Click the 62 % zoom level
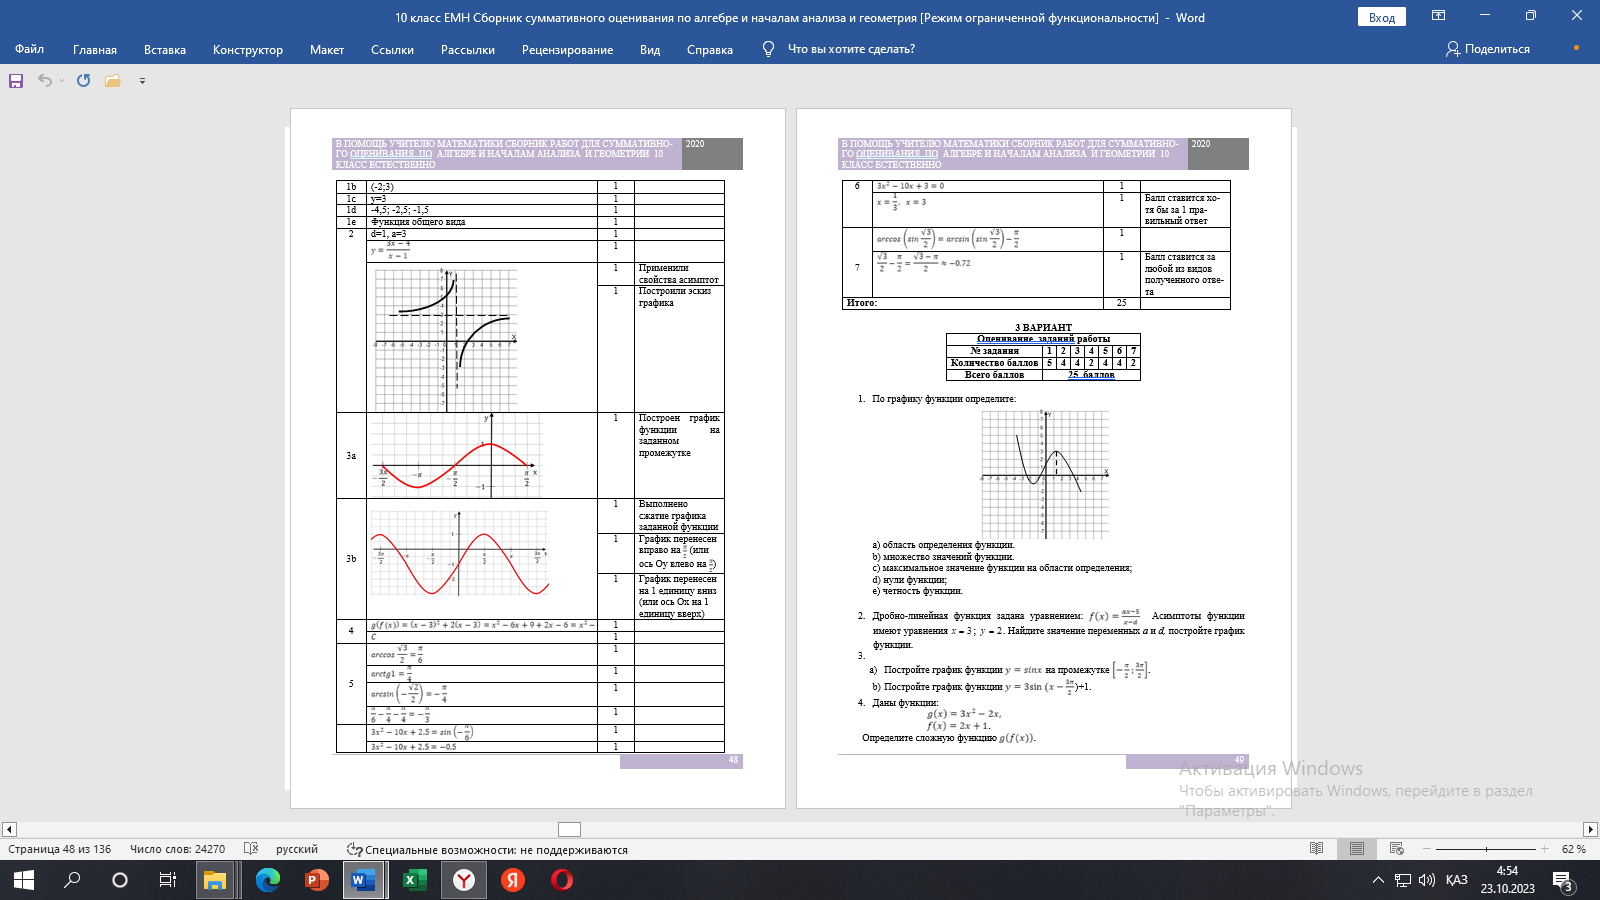 (x=1574, y=849)
